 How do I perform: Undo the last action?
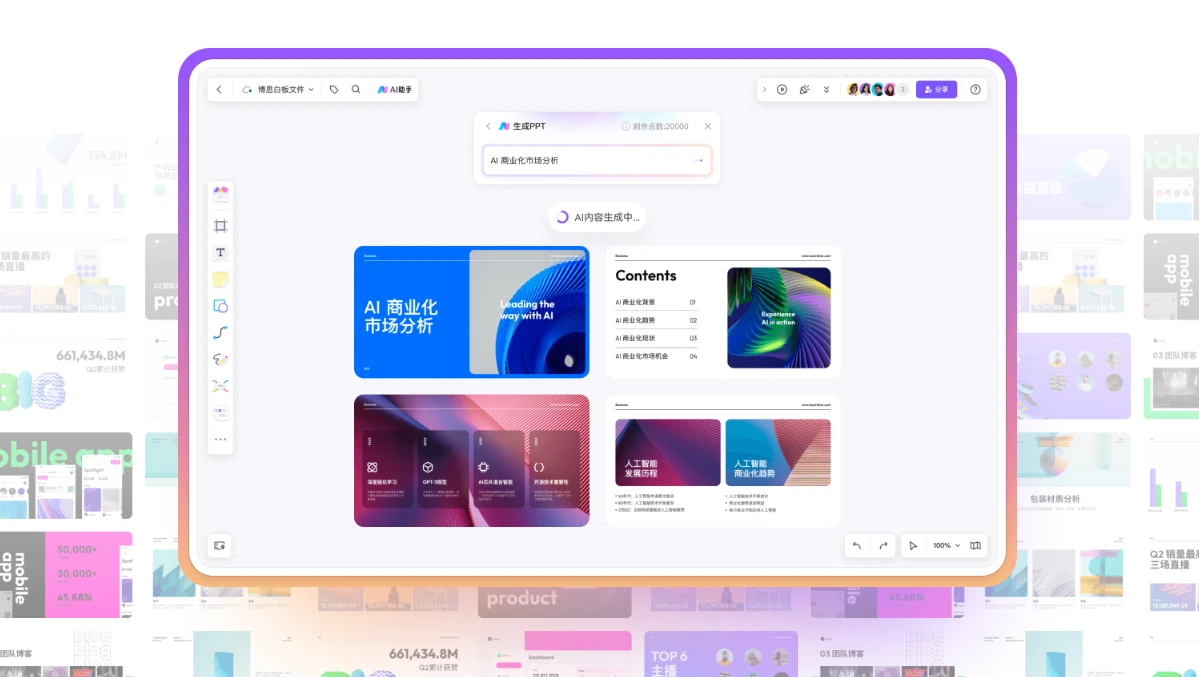pos(857,545)
